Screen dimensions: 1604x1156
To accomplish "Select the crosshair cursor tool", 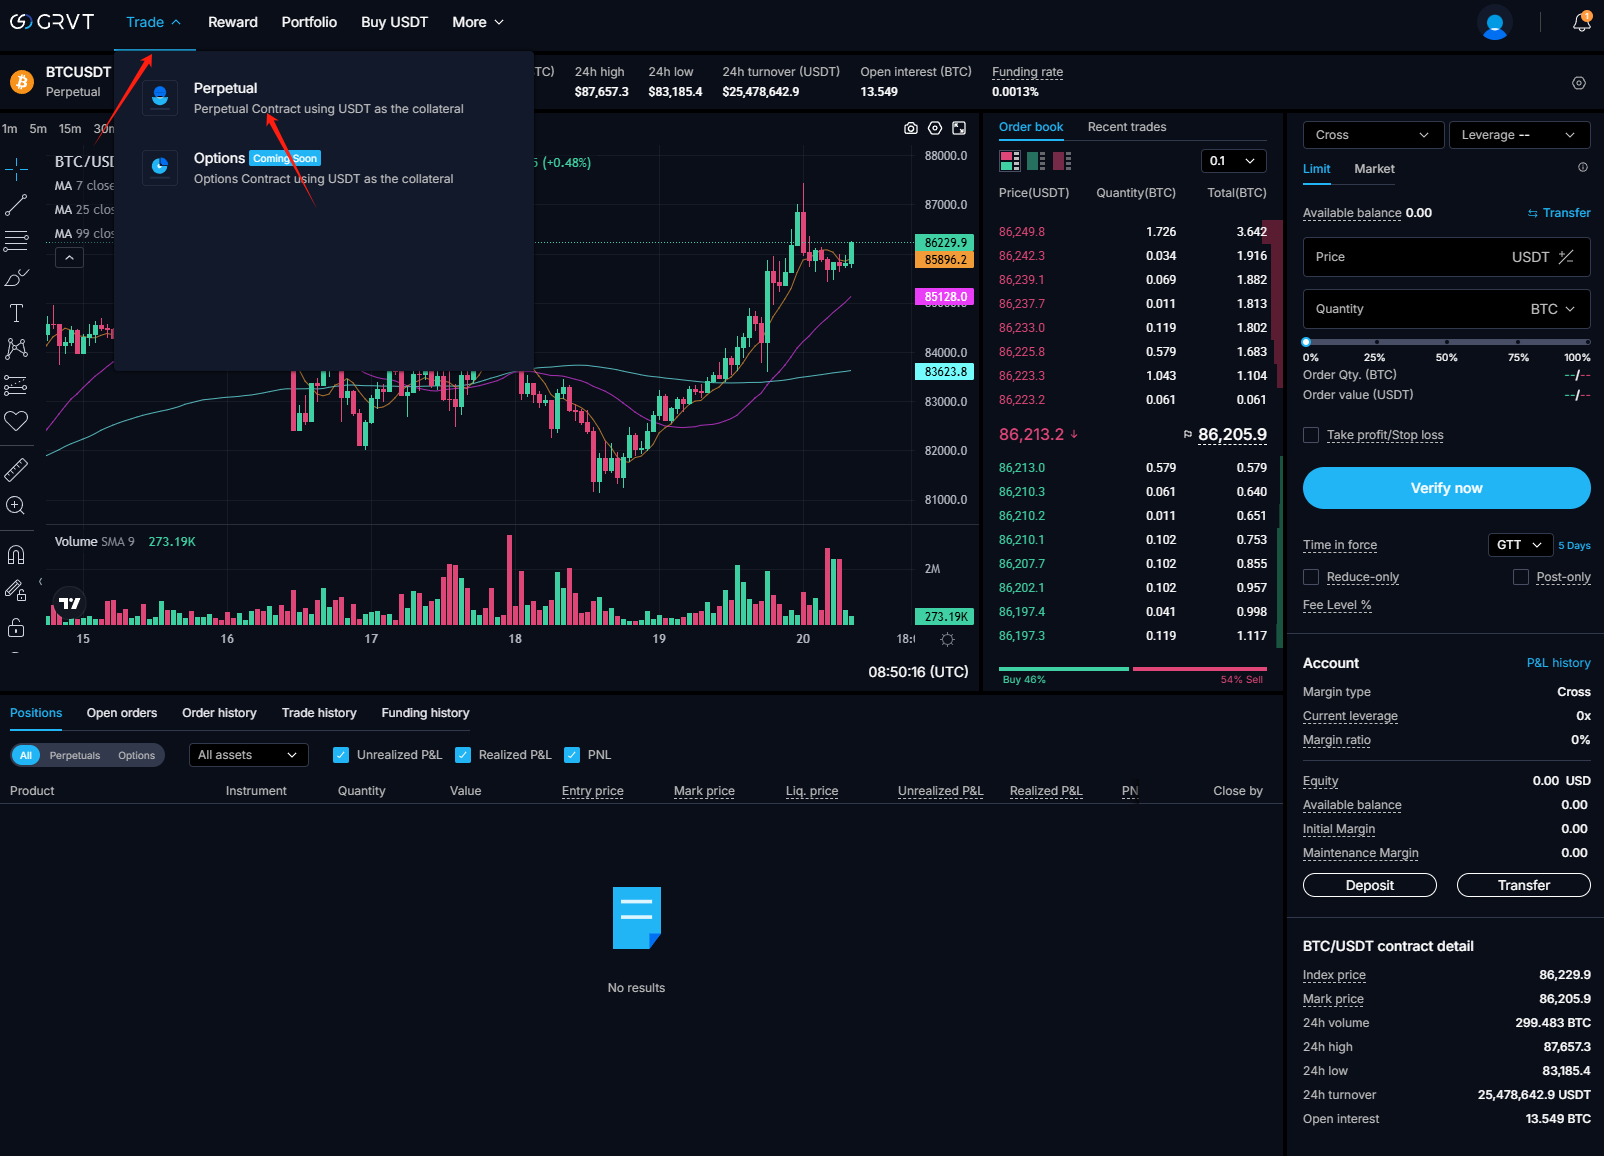I will click(x=16, y=169).
